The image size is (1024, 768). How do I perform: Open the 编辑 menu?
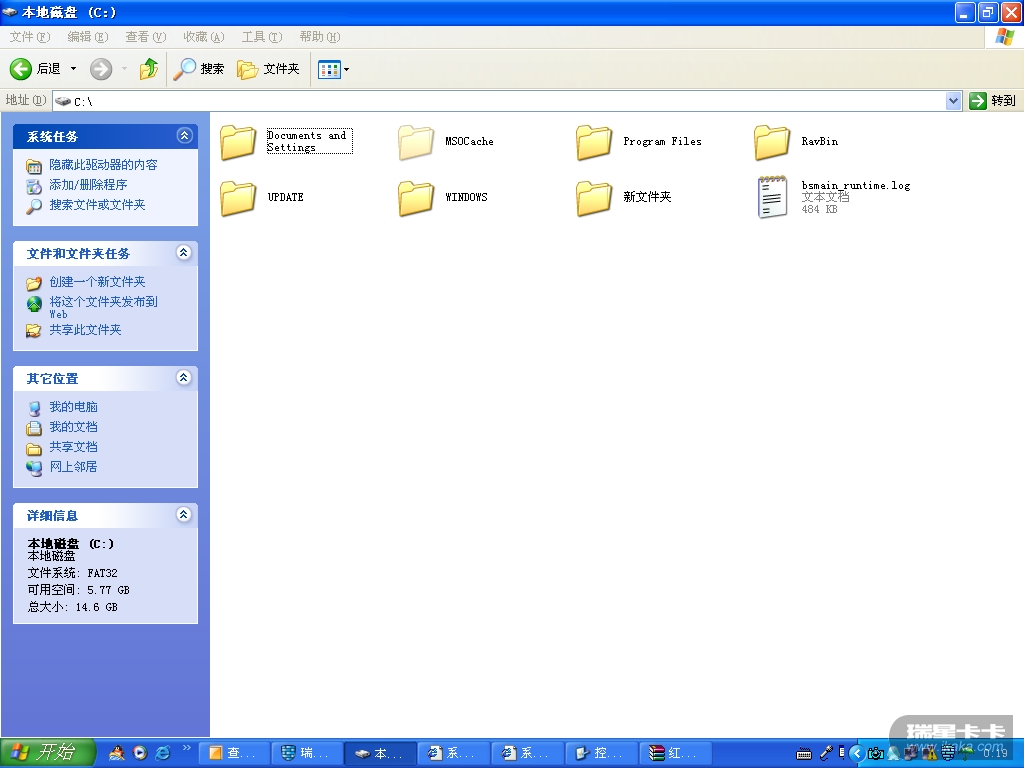pos(88,37)
